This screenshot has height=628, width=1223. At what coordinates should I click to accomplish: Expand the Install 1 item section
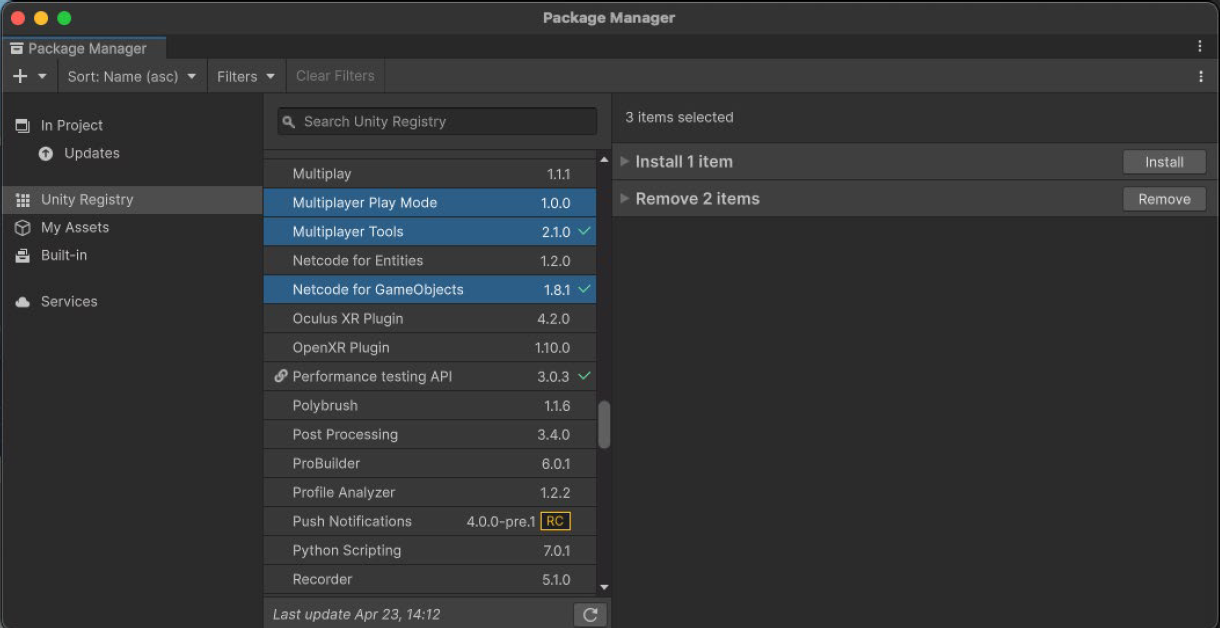point(625,161)
